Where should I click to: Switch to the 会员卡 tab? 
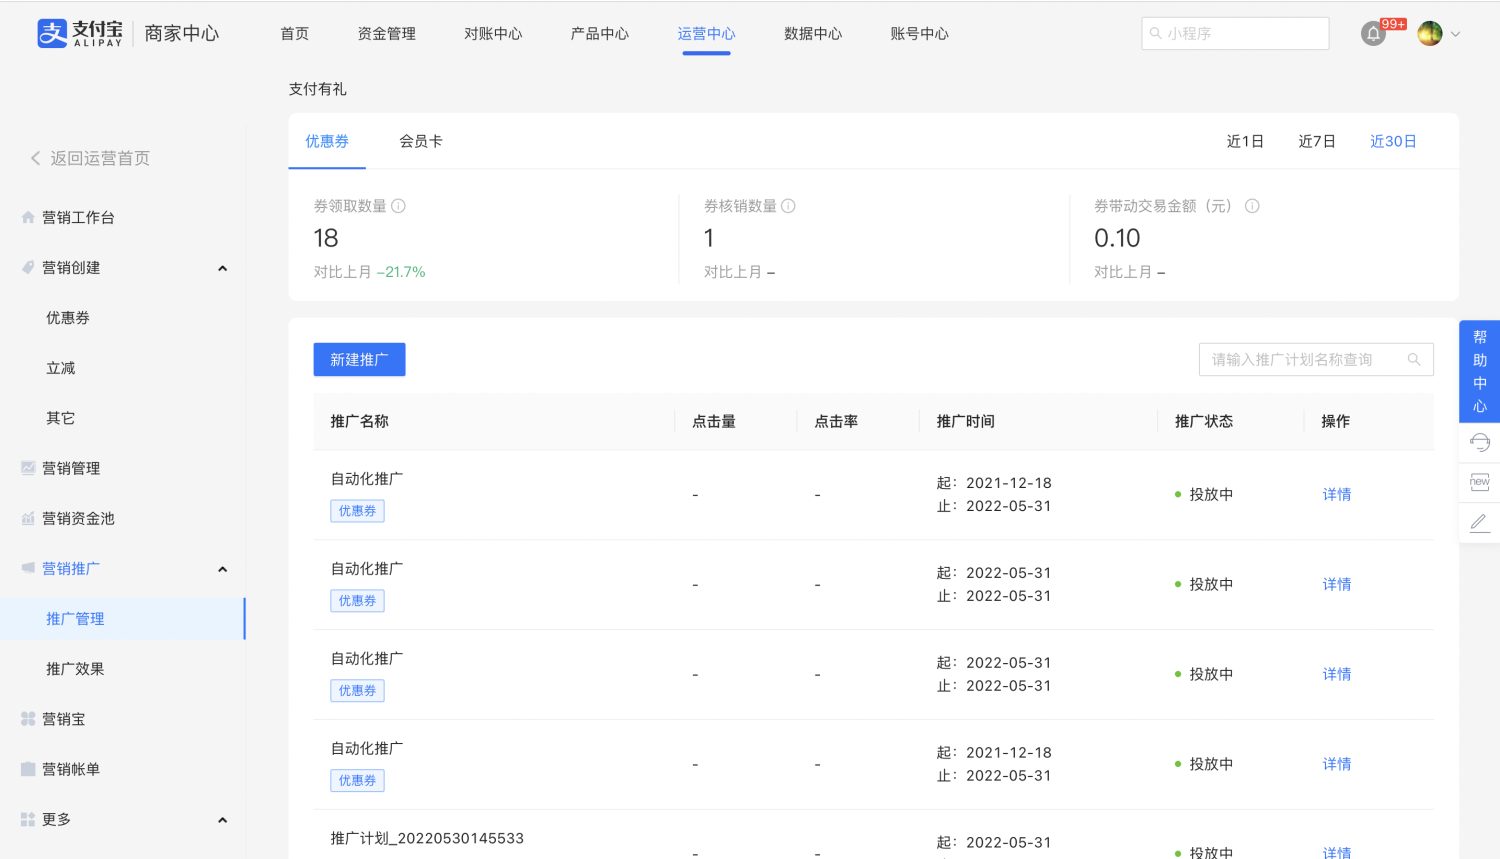(421, 141)
